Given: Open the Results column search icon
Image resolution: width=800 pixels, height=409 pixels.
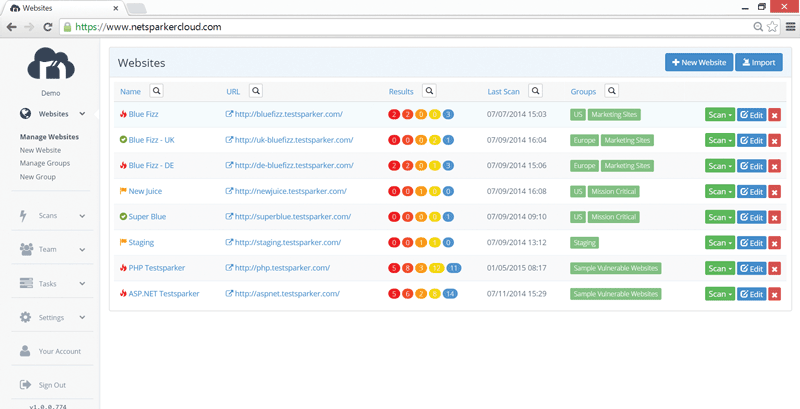Looking at the screenshot, I should [x=430, y=91].
